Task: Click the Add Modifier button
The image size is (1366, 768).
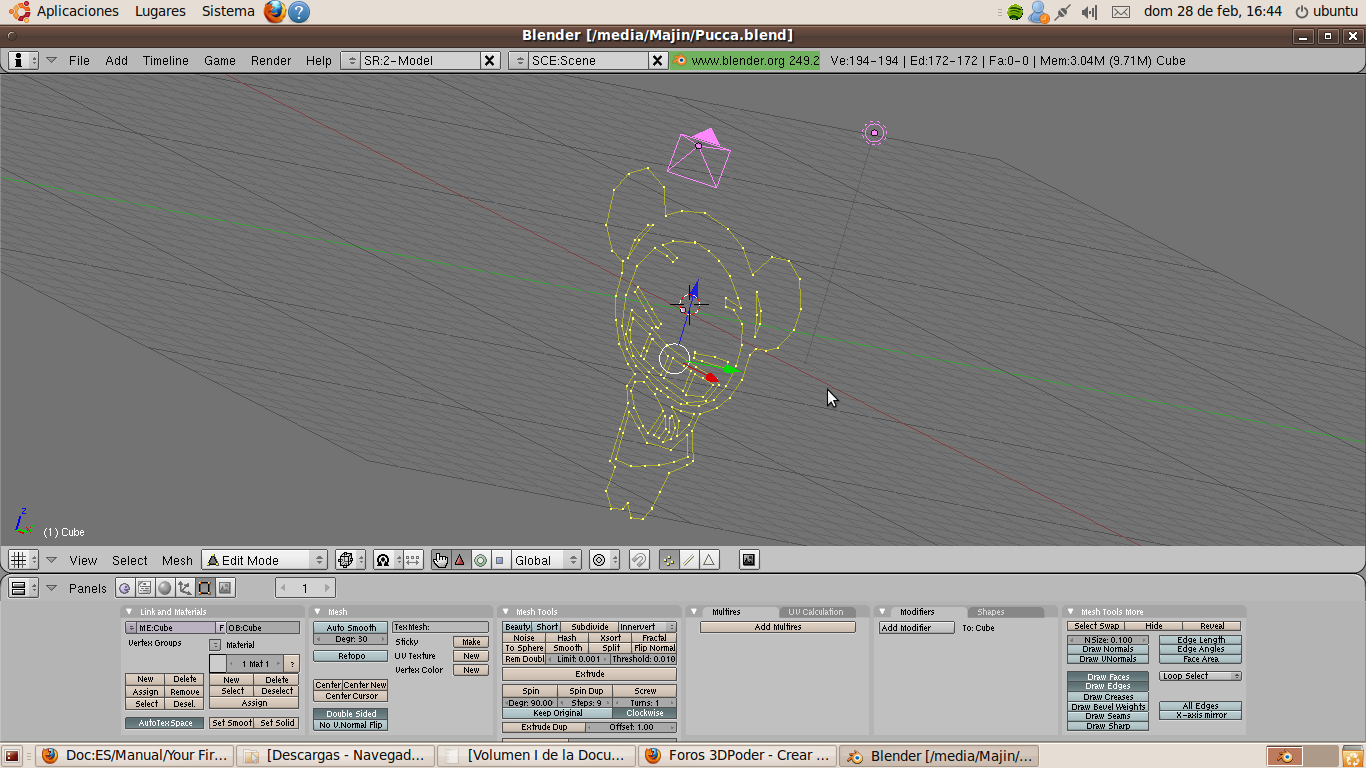Action: tap(918, 628)
